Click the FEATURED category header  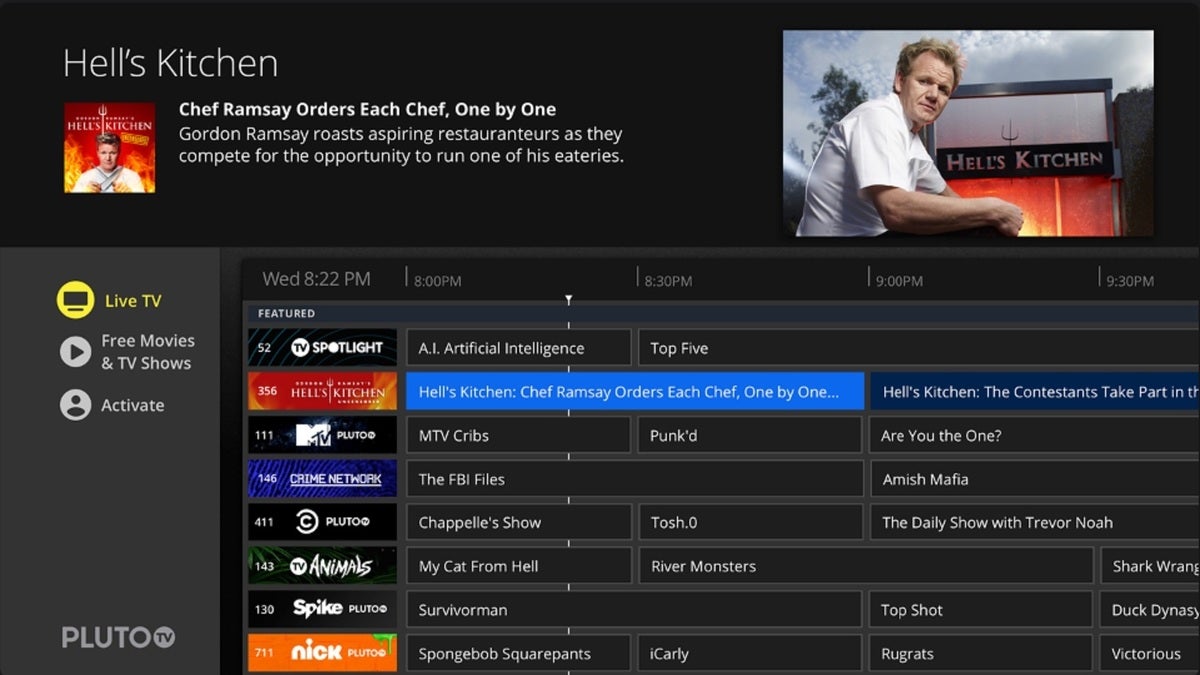point(286,313)
